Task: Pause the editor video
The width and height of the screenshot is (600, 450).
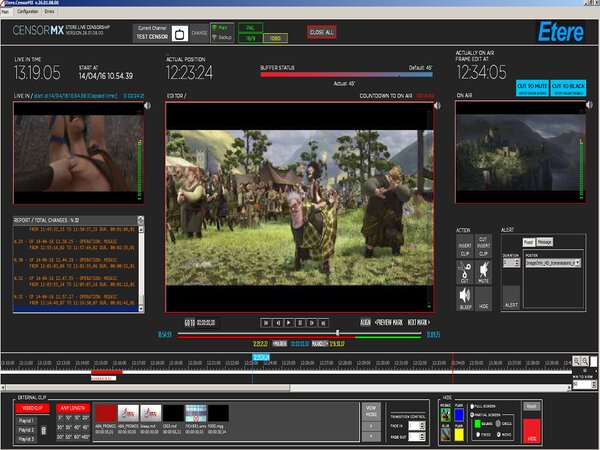Action: 300,323
